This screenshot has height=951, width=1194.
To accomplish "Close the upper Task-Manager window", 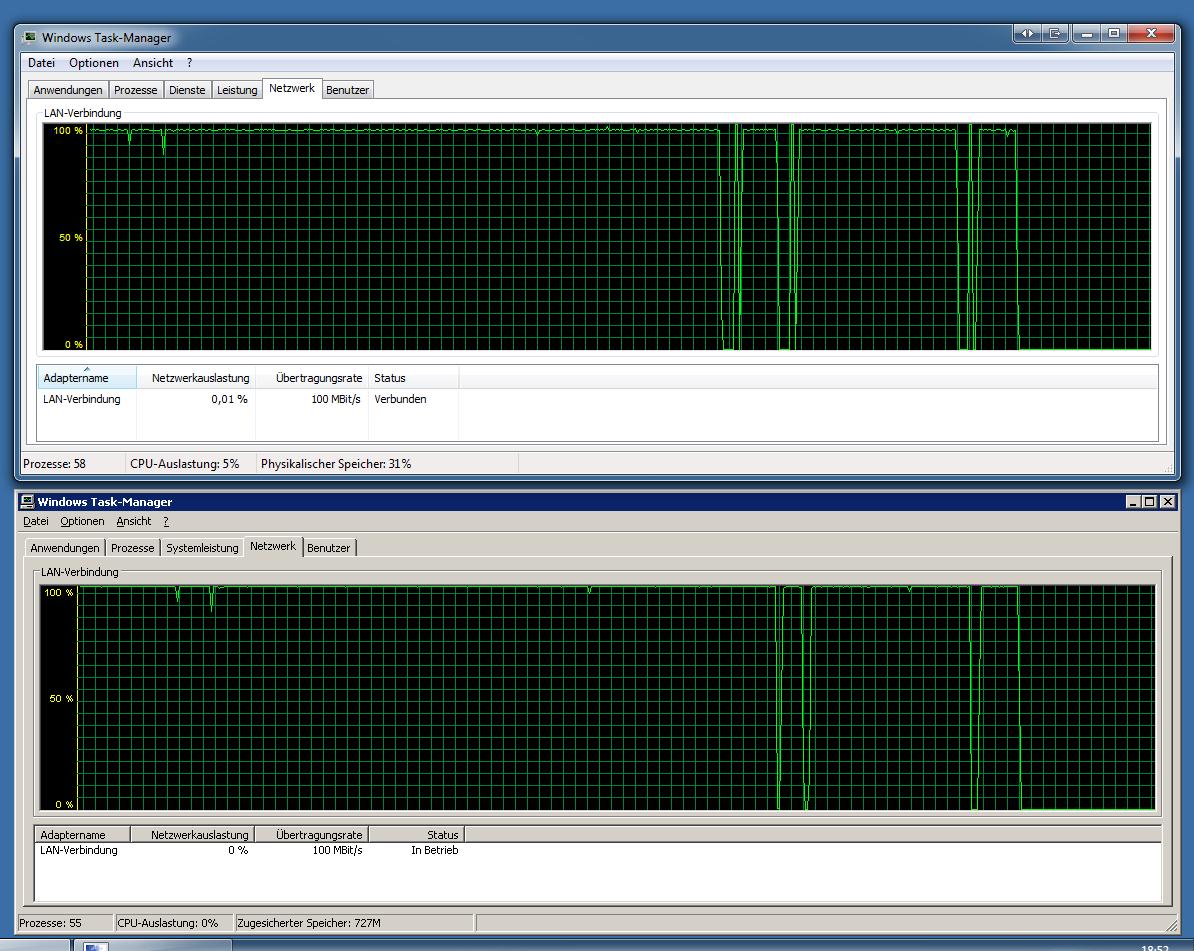I will (x=1151, y=34).
